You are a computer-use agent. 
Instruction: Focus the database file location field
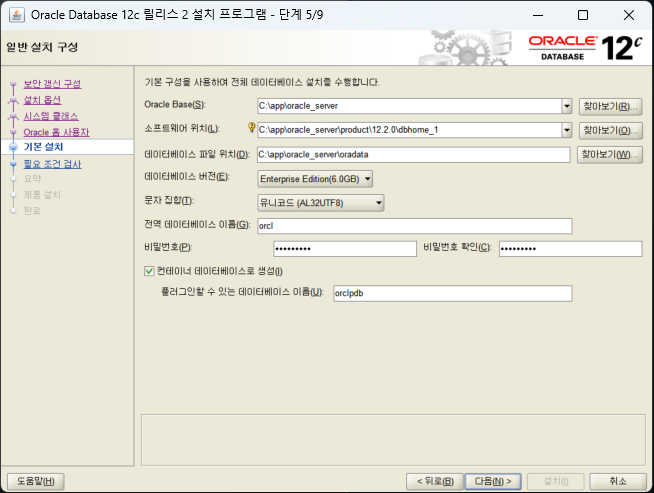click(414, 155)
